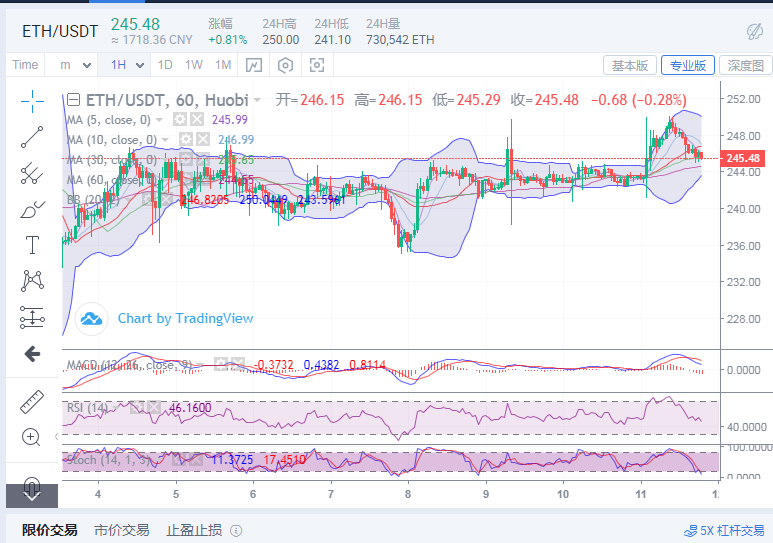Select the 1D timeframe button
Image resolution: width=773 pixels, height=543 pixels.
click(165, 65)
